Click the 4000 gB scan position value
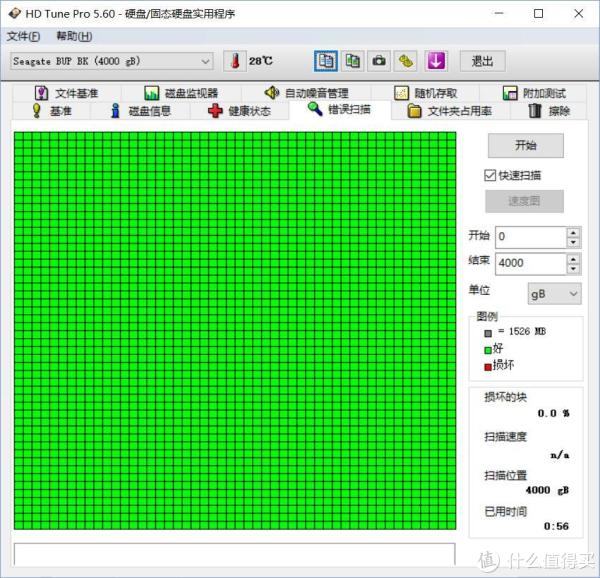 coord(547,490)
